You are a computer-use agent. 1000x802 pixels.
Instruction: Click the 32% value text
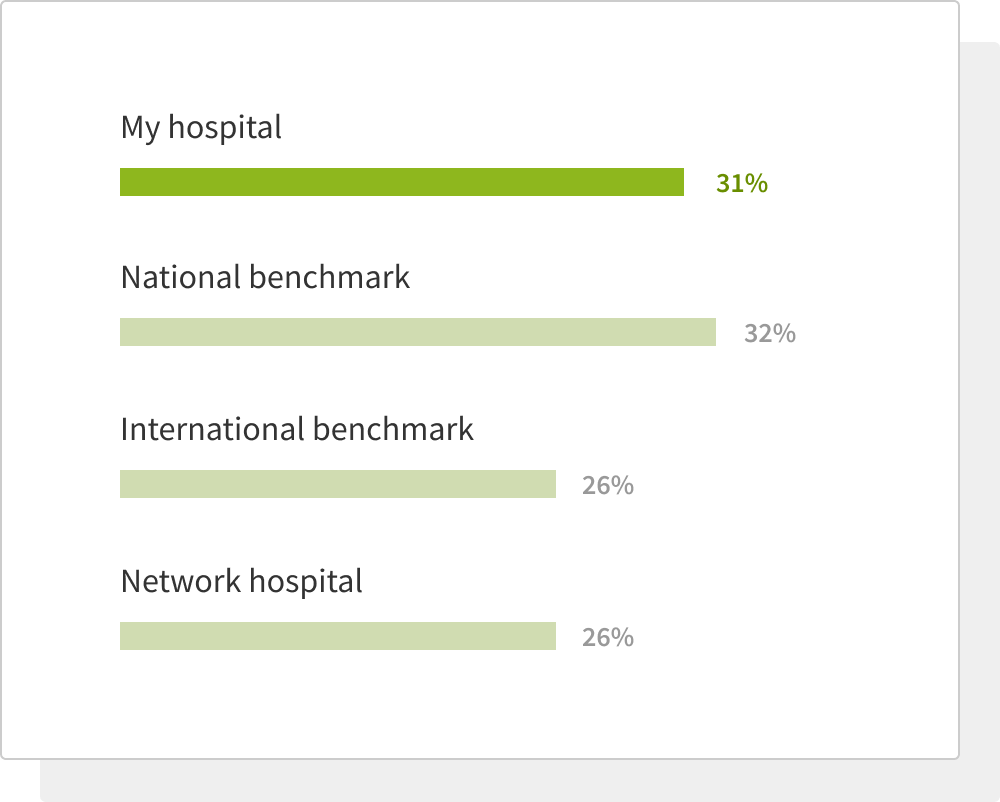click(770, 333)
